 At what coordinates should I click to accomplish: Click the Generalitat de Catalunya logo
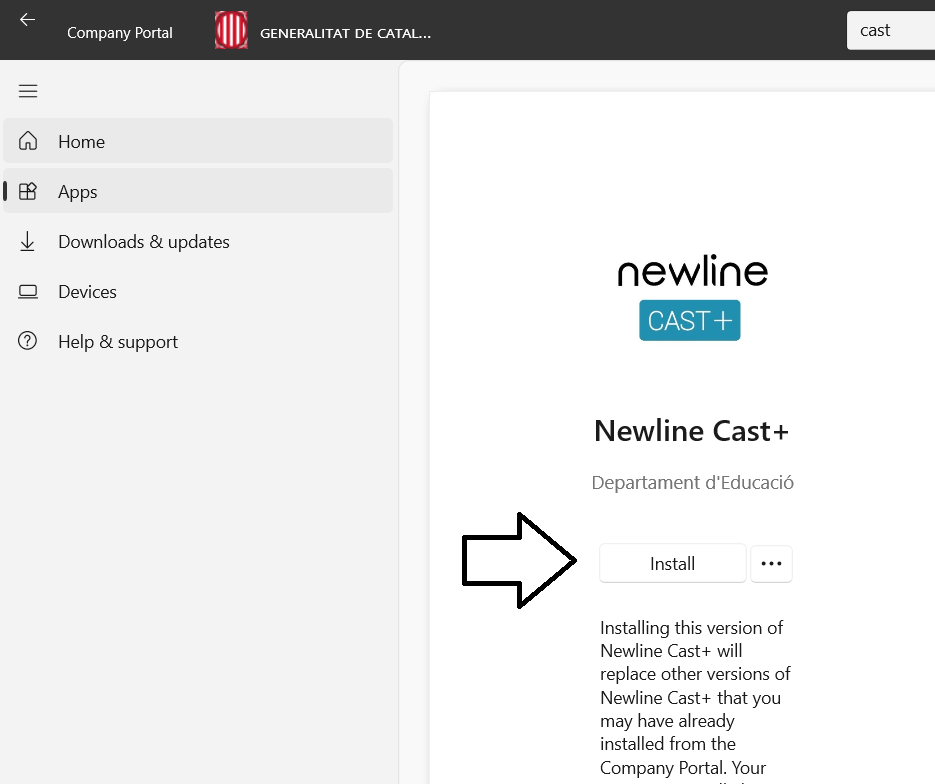tap(231, 31)
